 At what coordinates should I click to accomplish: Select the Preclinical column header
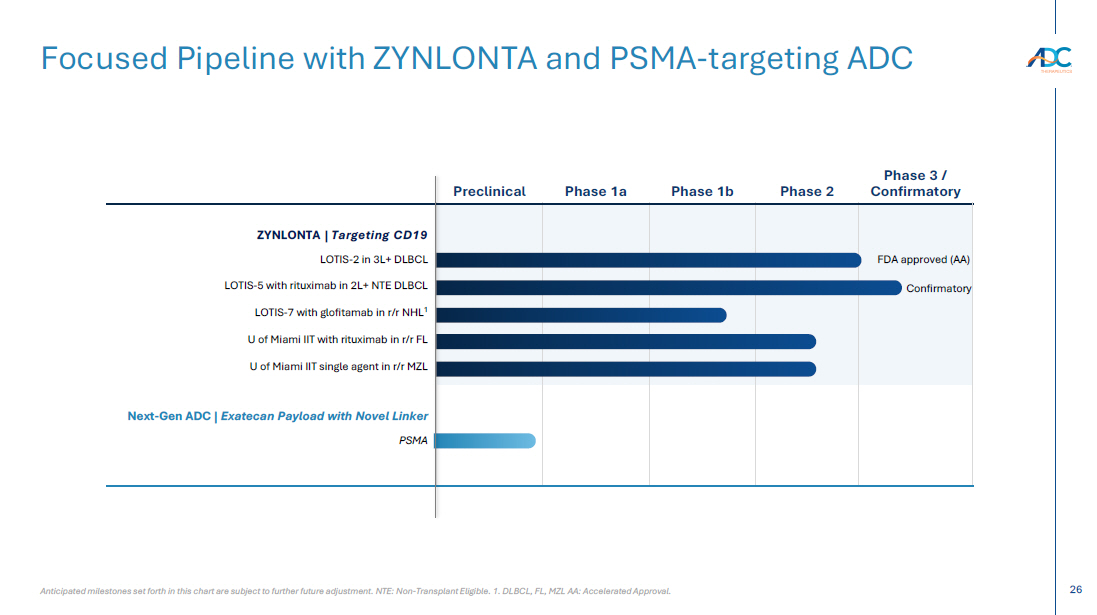tap(489, 191)
